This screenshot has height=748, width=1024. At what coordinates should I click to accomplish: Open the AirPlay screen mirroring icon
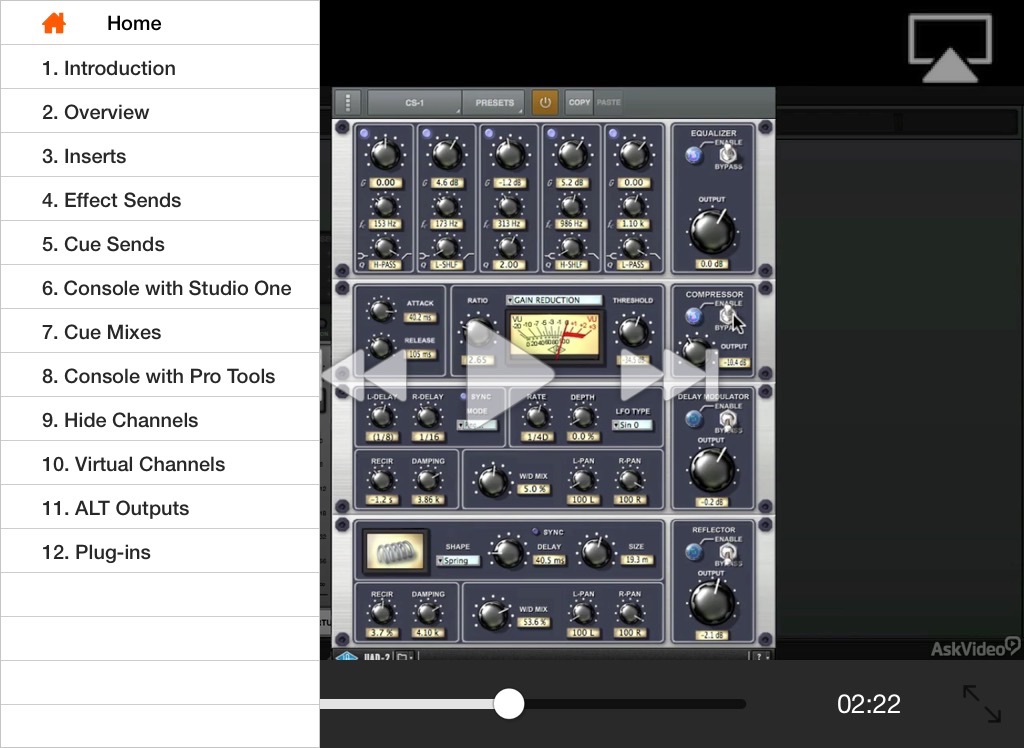coord(949,48)
